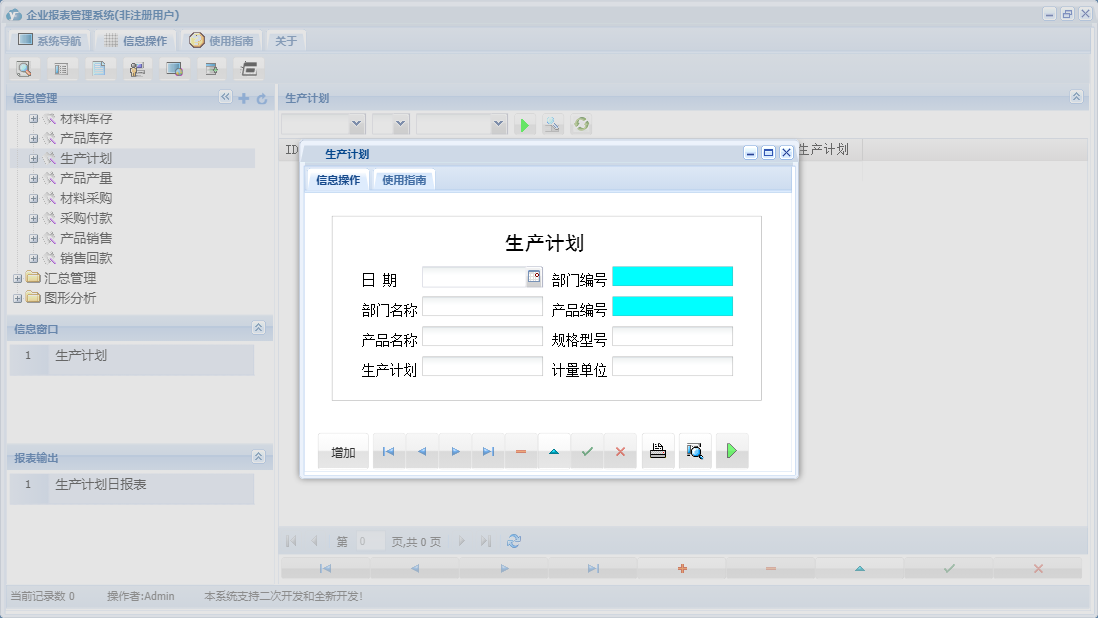Click the 日期 input field in the dialog

tap(478, 276)
